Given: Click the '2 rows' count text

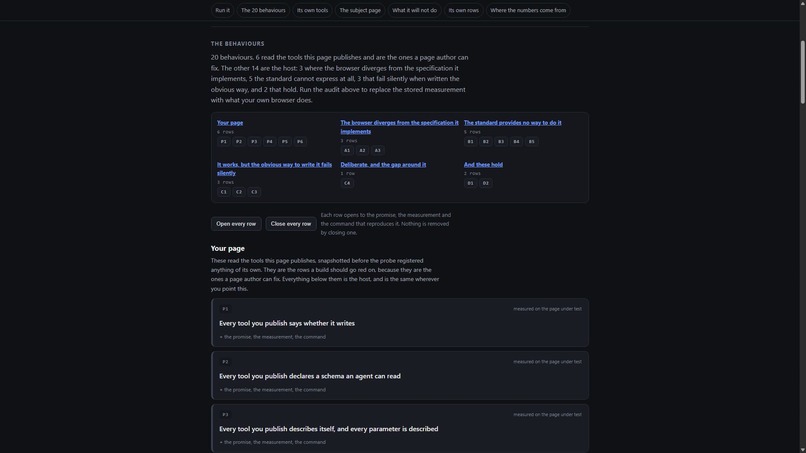Looking at the screenshot, I should tap(472, 174).
